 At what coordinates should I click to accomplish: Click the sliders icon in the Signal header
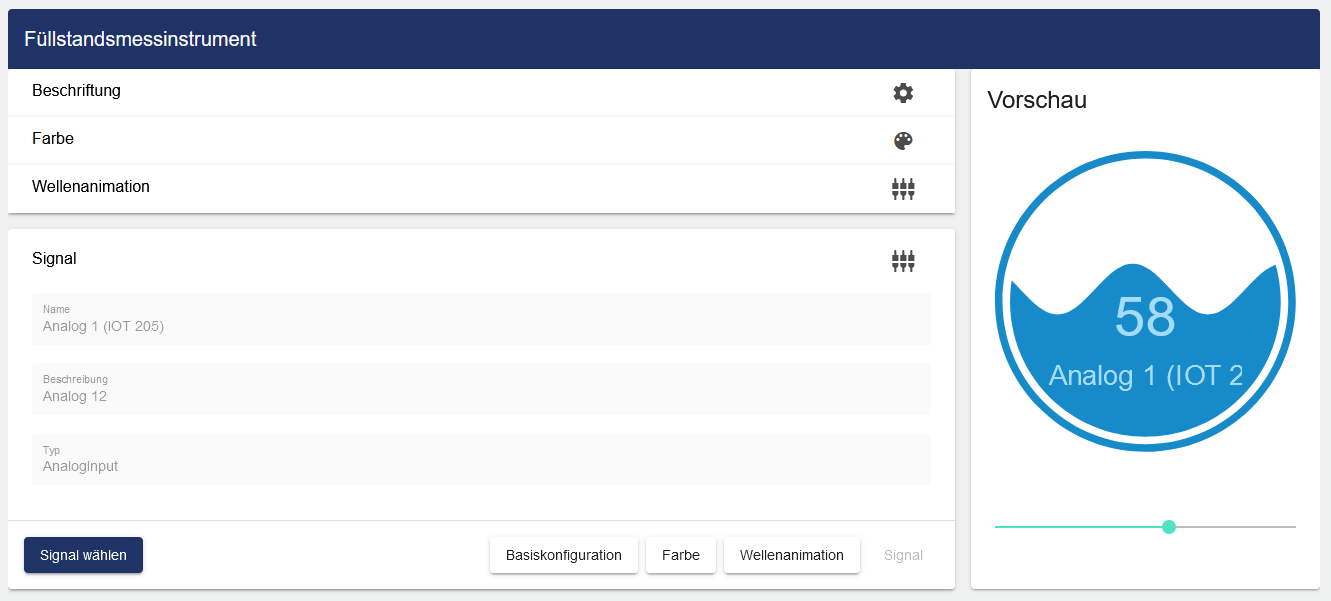(x=903, y=261)
